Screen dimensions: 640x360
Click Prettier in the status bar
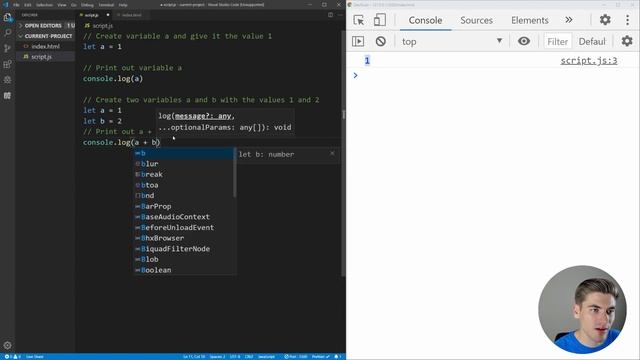321,356
